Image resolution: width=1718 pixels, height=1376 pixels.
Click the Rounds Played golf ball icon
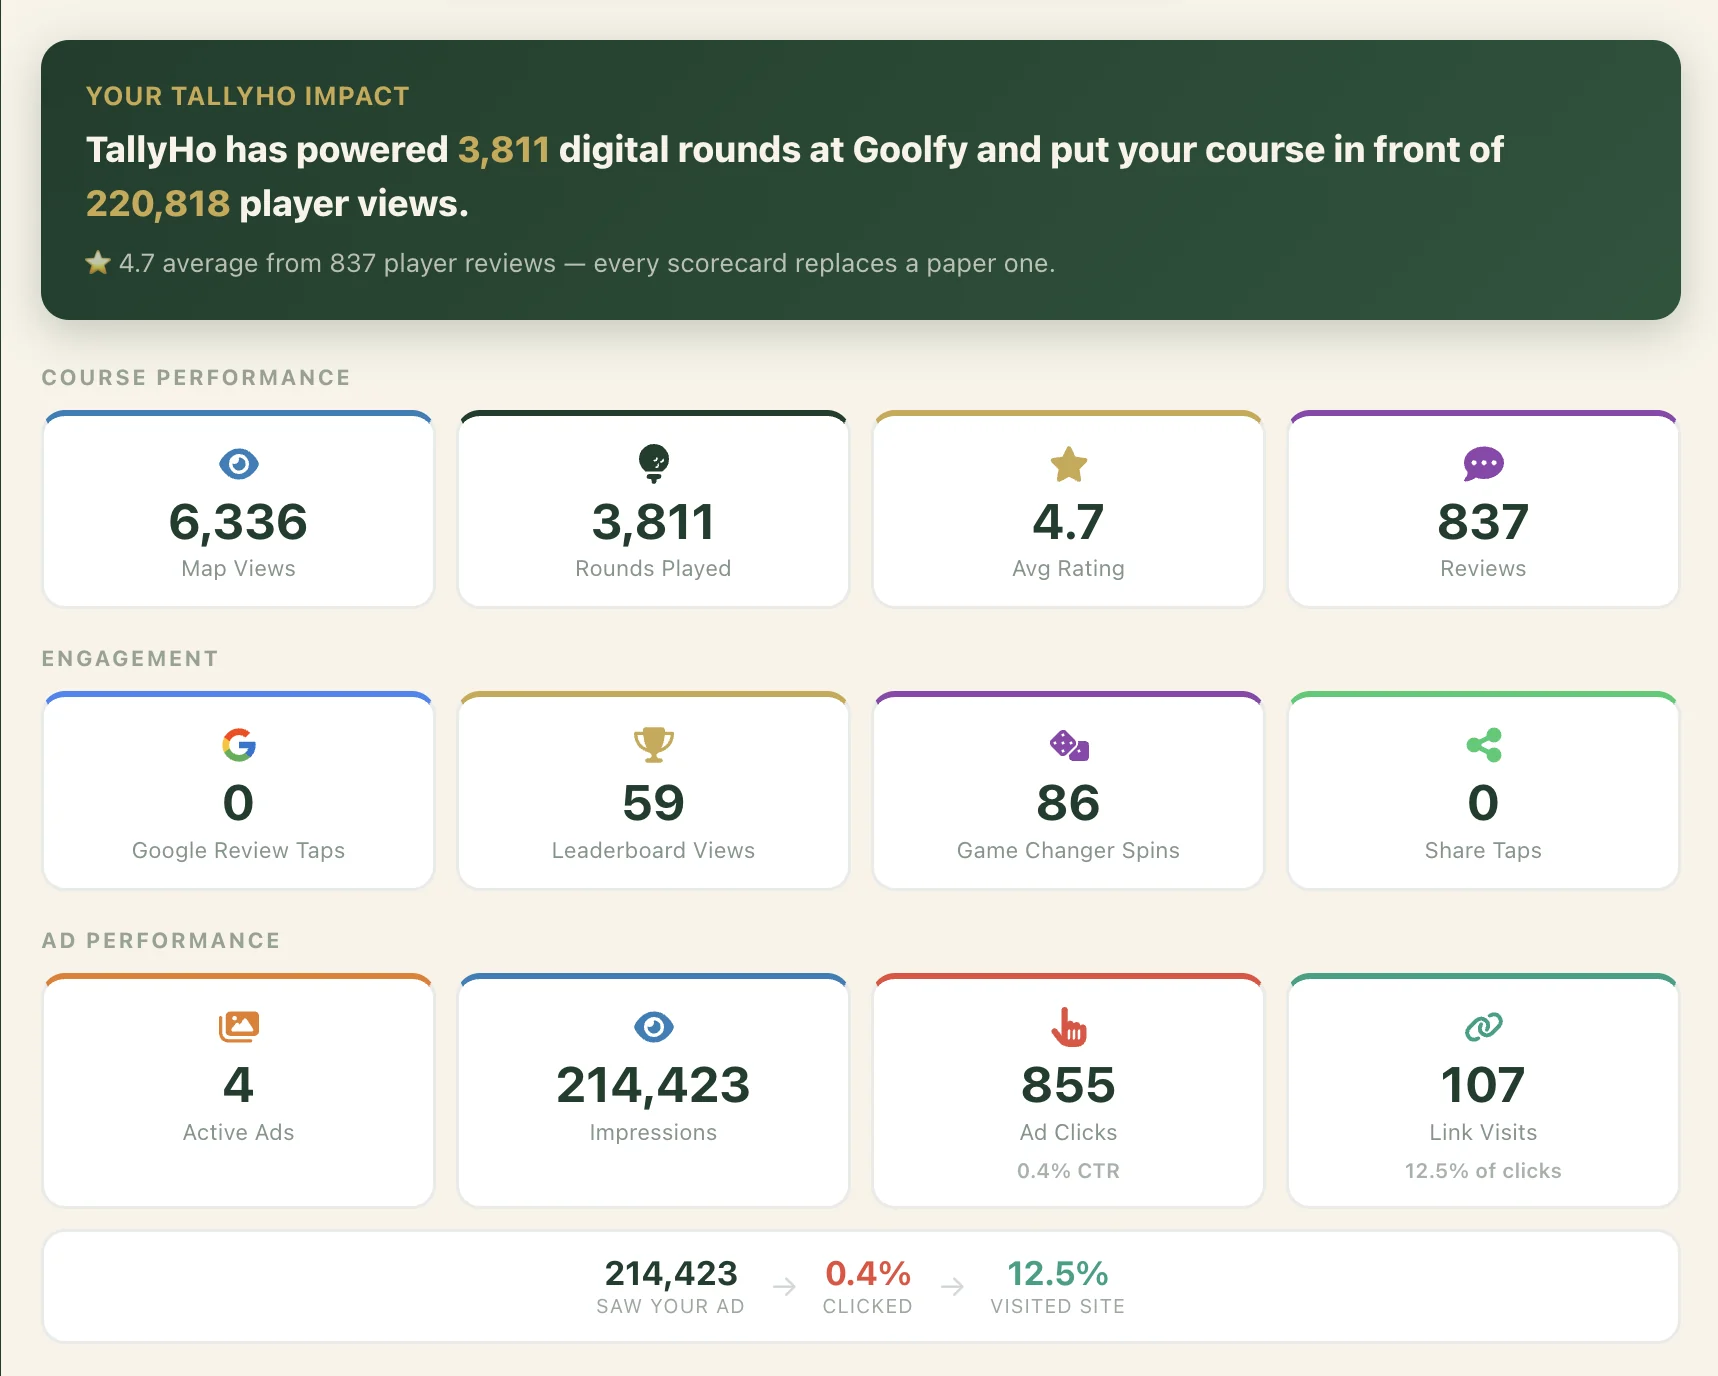[653, 464]
